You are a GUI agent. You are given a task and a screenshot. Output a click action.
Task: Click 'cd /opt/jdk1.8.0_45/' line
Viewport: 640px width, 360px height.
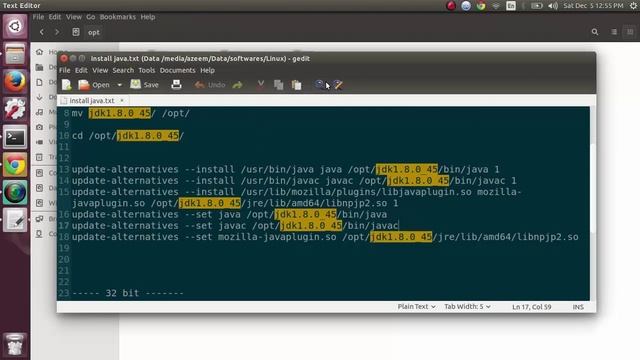[x=128, y=136]
